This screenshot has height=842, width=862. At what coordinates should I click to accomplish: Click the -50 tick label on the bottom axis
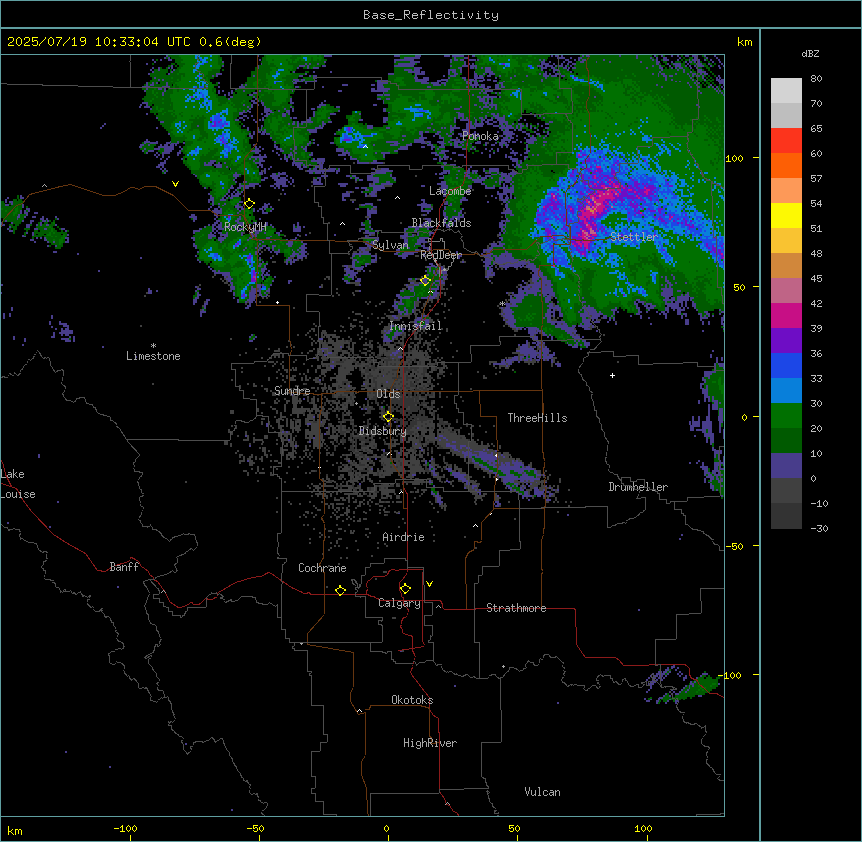(x=255, y=828)
